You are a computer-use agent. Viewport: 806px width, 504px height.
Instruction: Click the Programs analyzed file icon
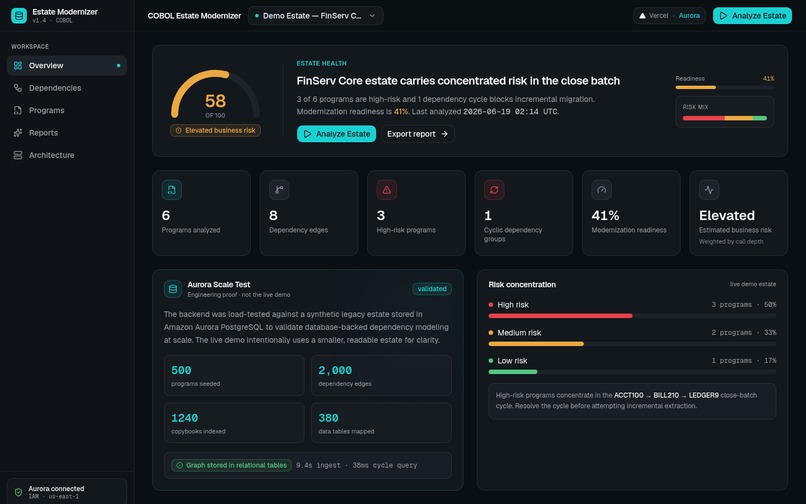[172, 190]
